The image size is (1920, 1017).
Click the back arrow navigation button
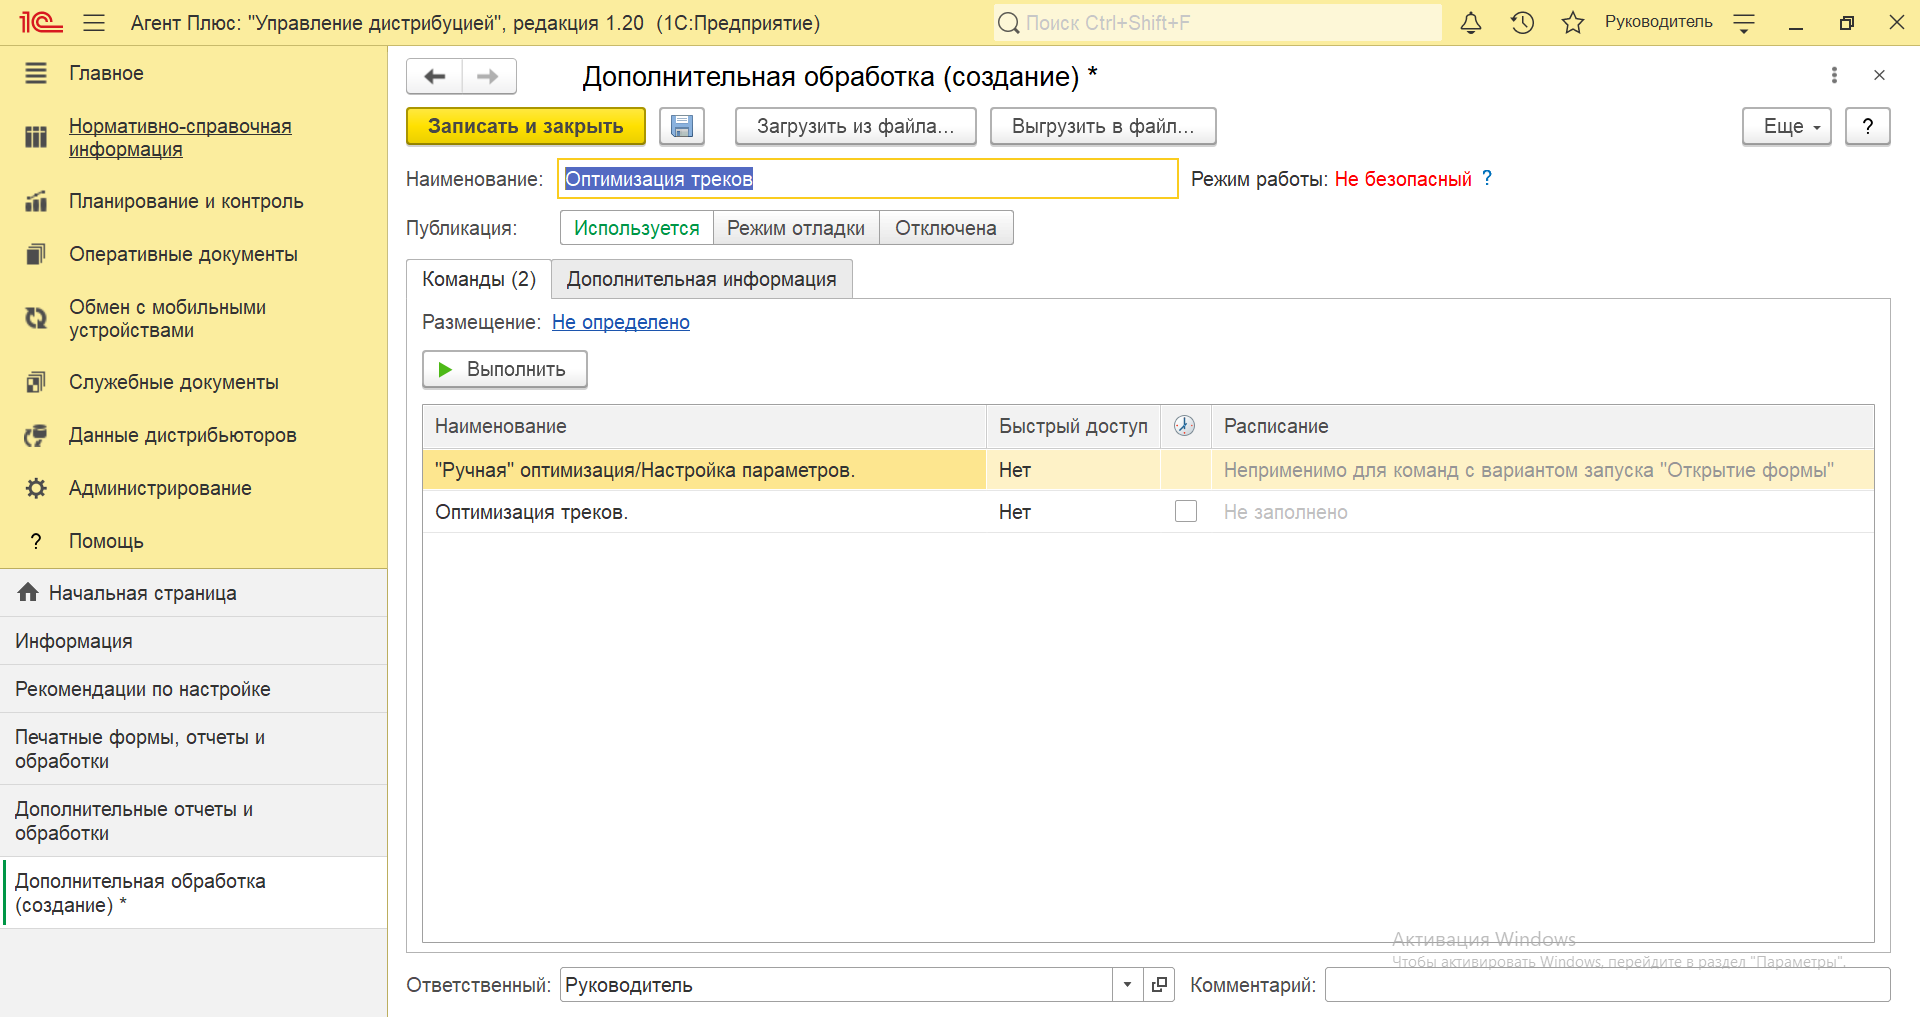[435, 76]
